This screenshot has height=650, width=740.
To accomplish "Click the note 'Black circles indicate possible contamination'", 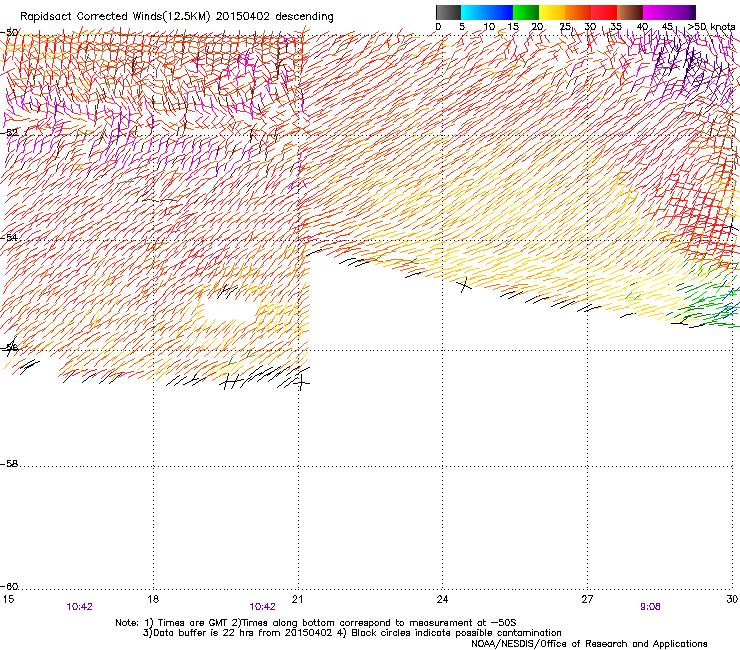I will pos(456,633).
